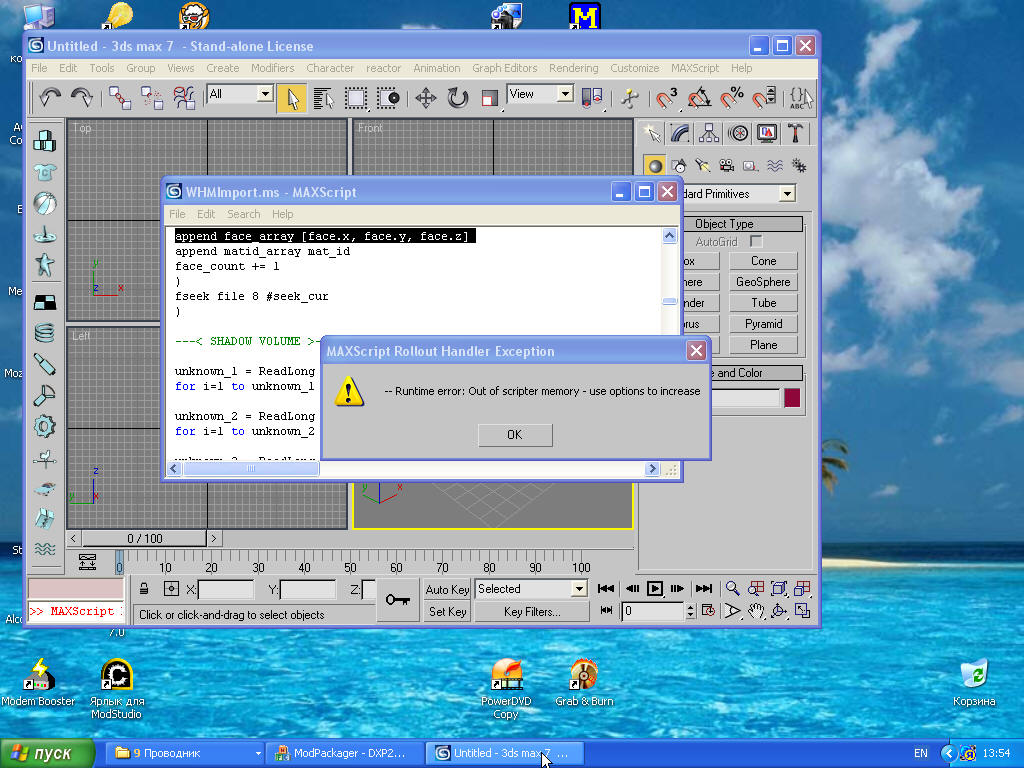
Task: Select the Lights category in Create panel
Action: pos(703,165)
